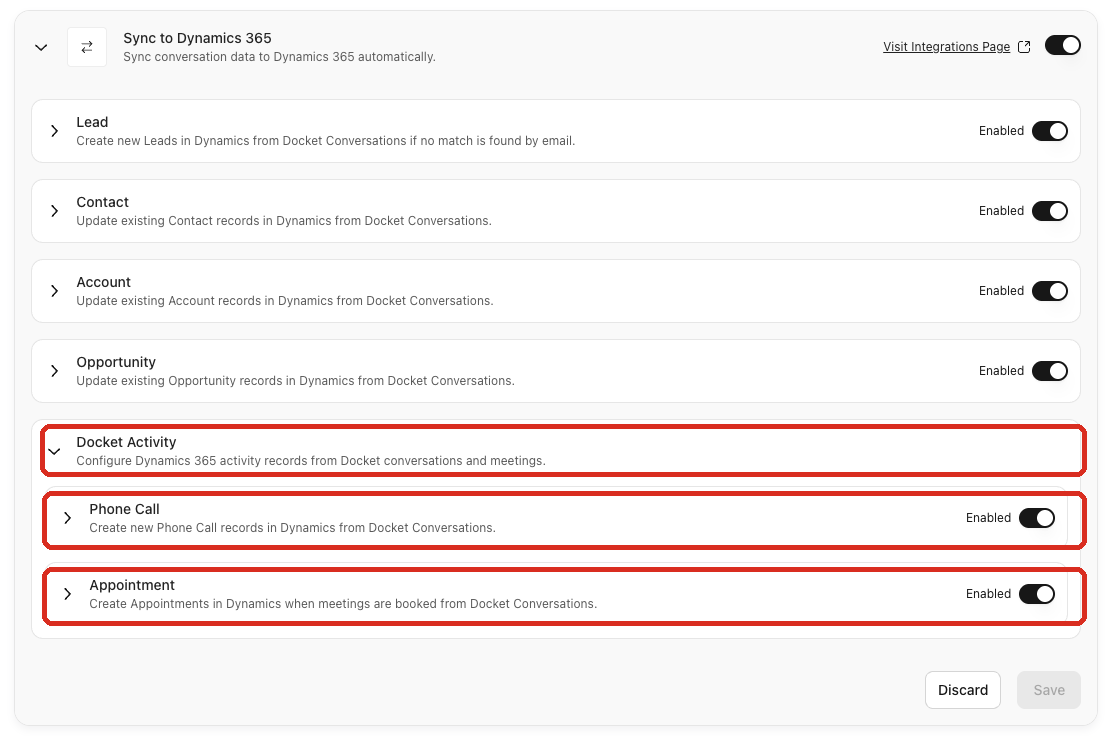Viewport: 1109px width, 736px height.
Task: Expand the Phone Call row chevron
Action: [x=67, y=518]
